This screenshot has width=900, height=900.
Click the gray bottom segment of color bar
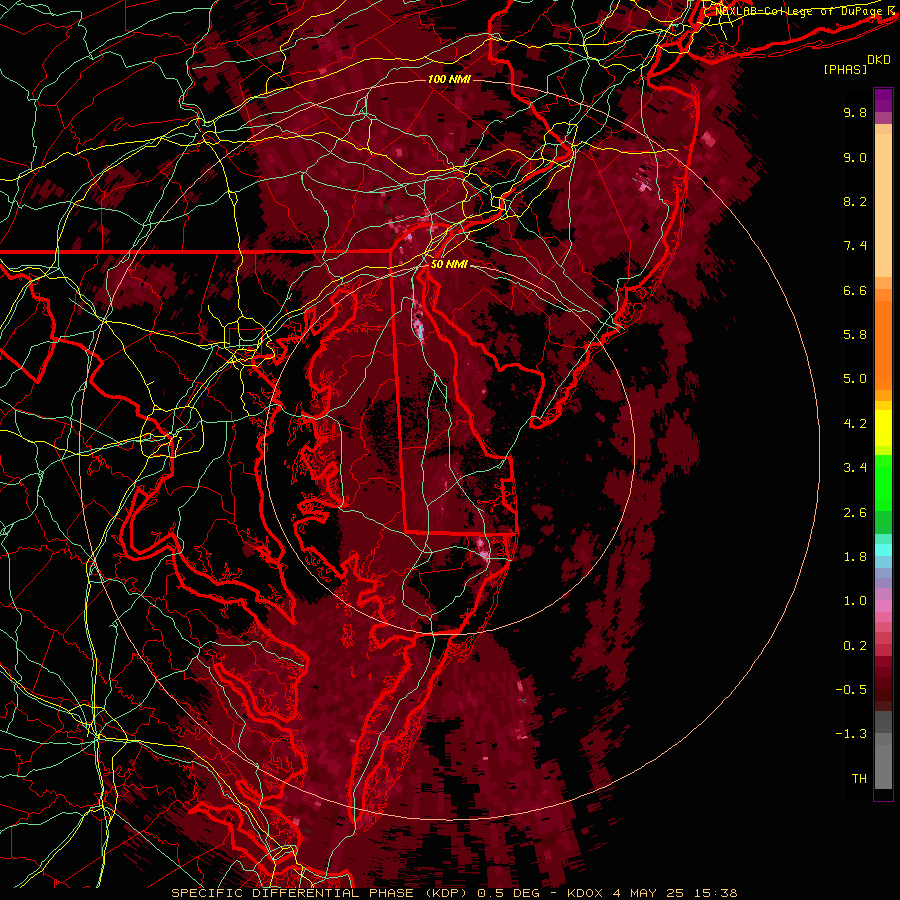883,751
